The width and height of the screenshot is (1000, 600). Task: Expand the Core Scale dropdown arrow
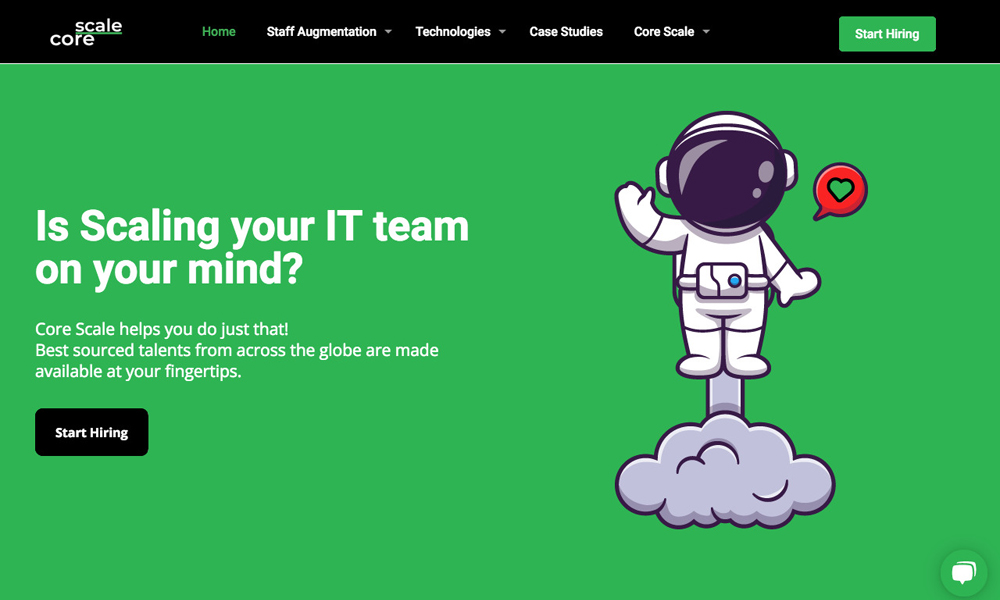click(x=706, y=32)
